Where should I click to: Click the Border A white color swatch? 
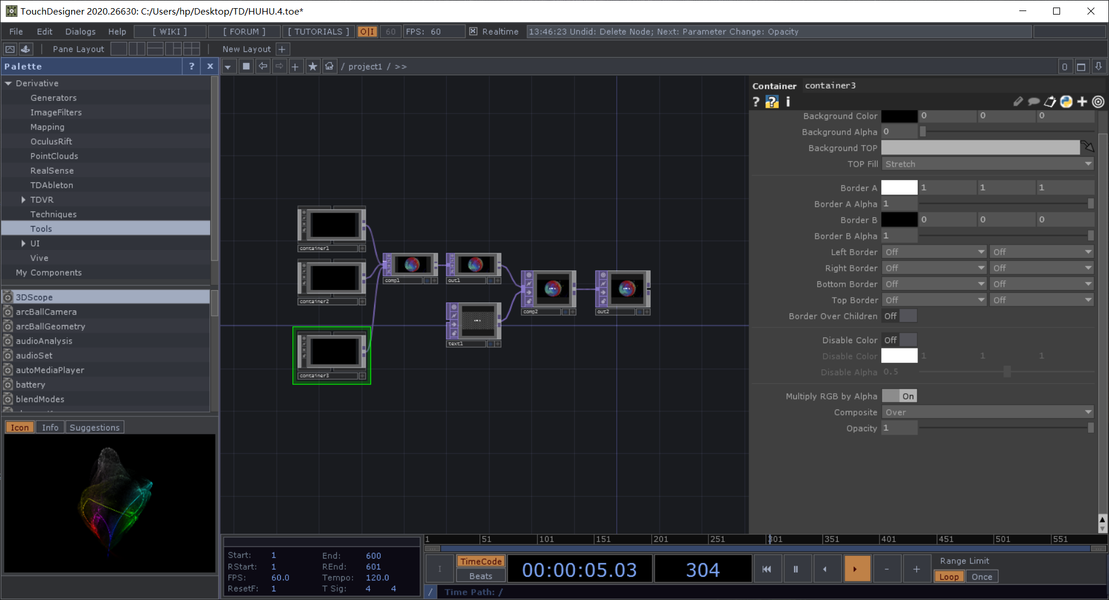pos(899,188)
